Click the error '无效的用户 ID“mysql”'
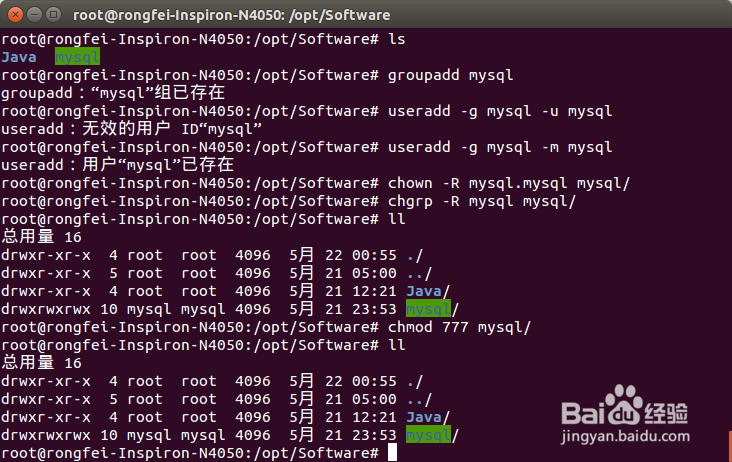Image resolution: width=732 pixels, height=462 pixels. pyautogui.click(x=172, y=129)
